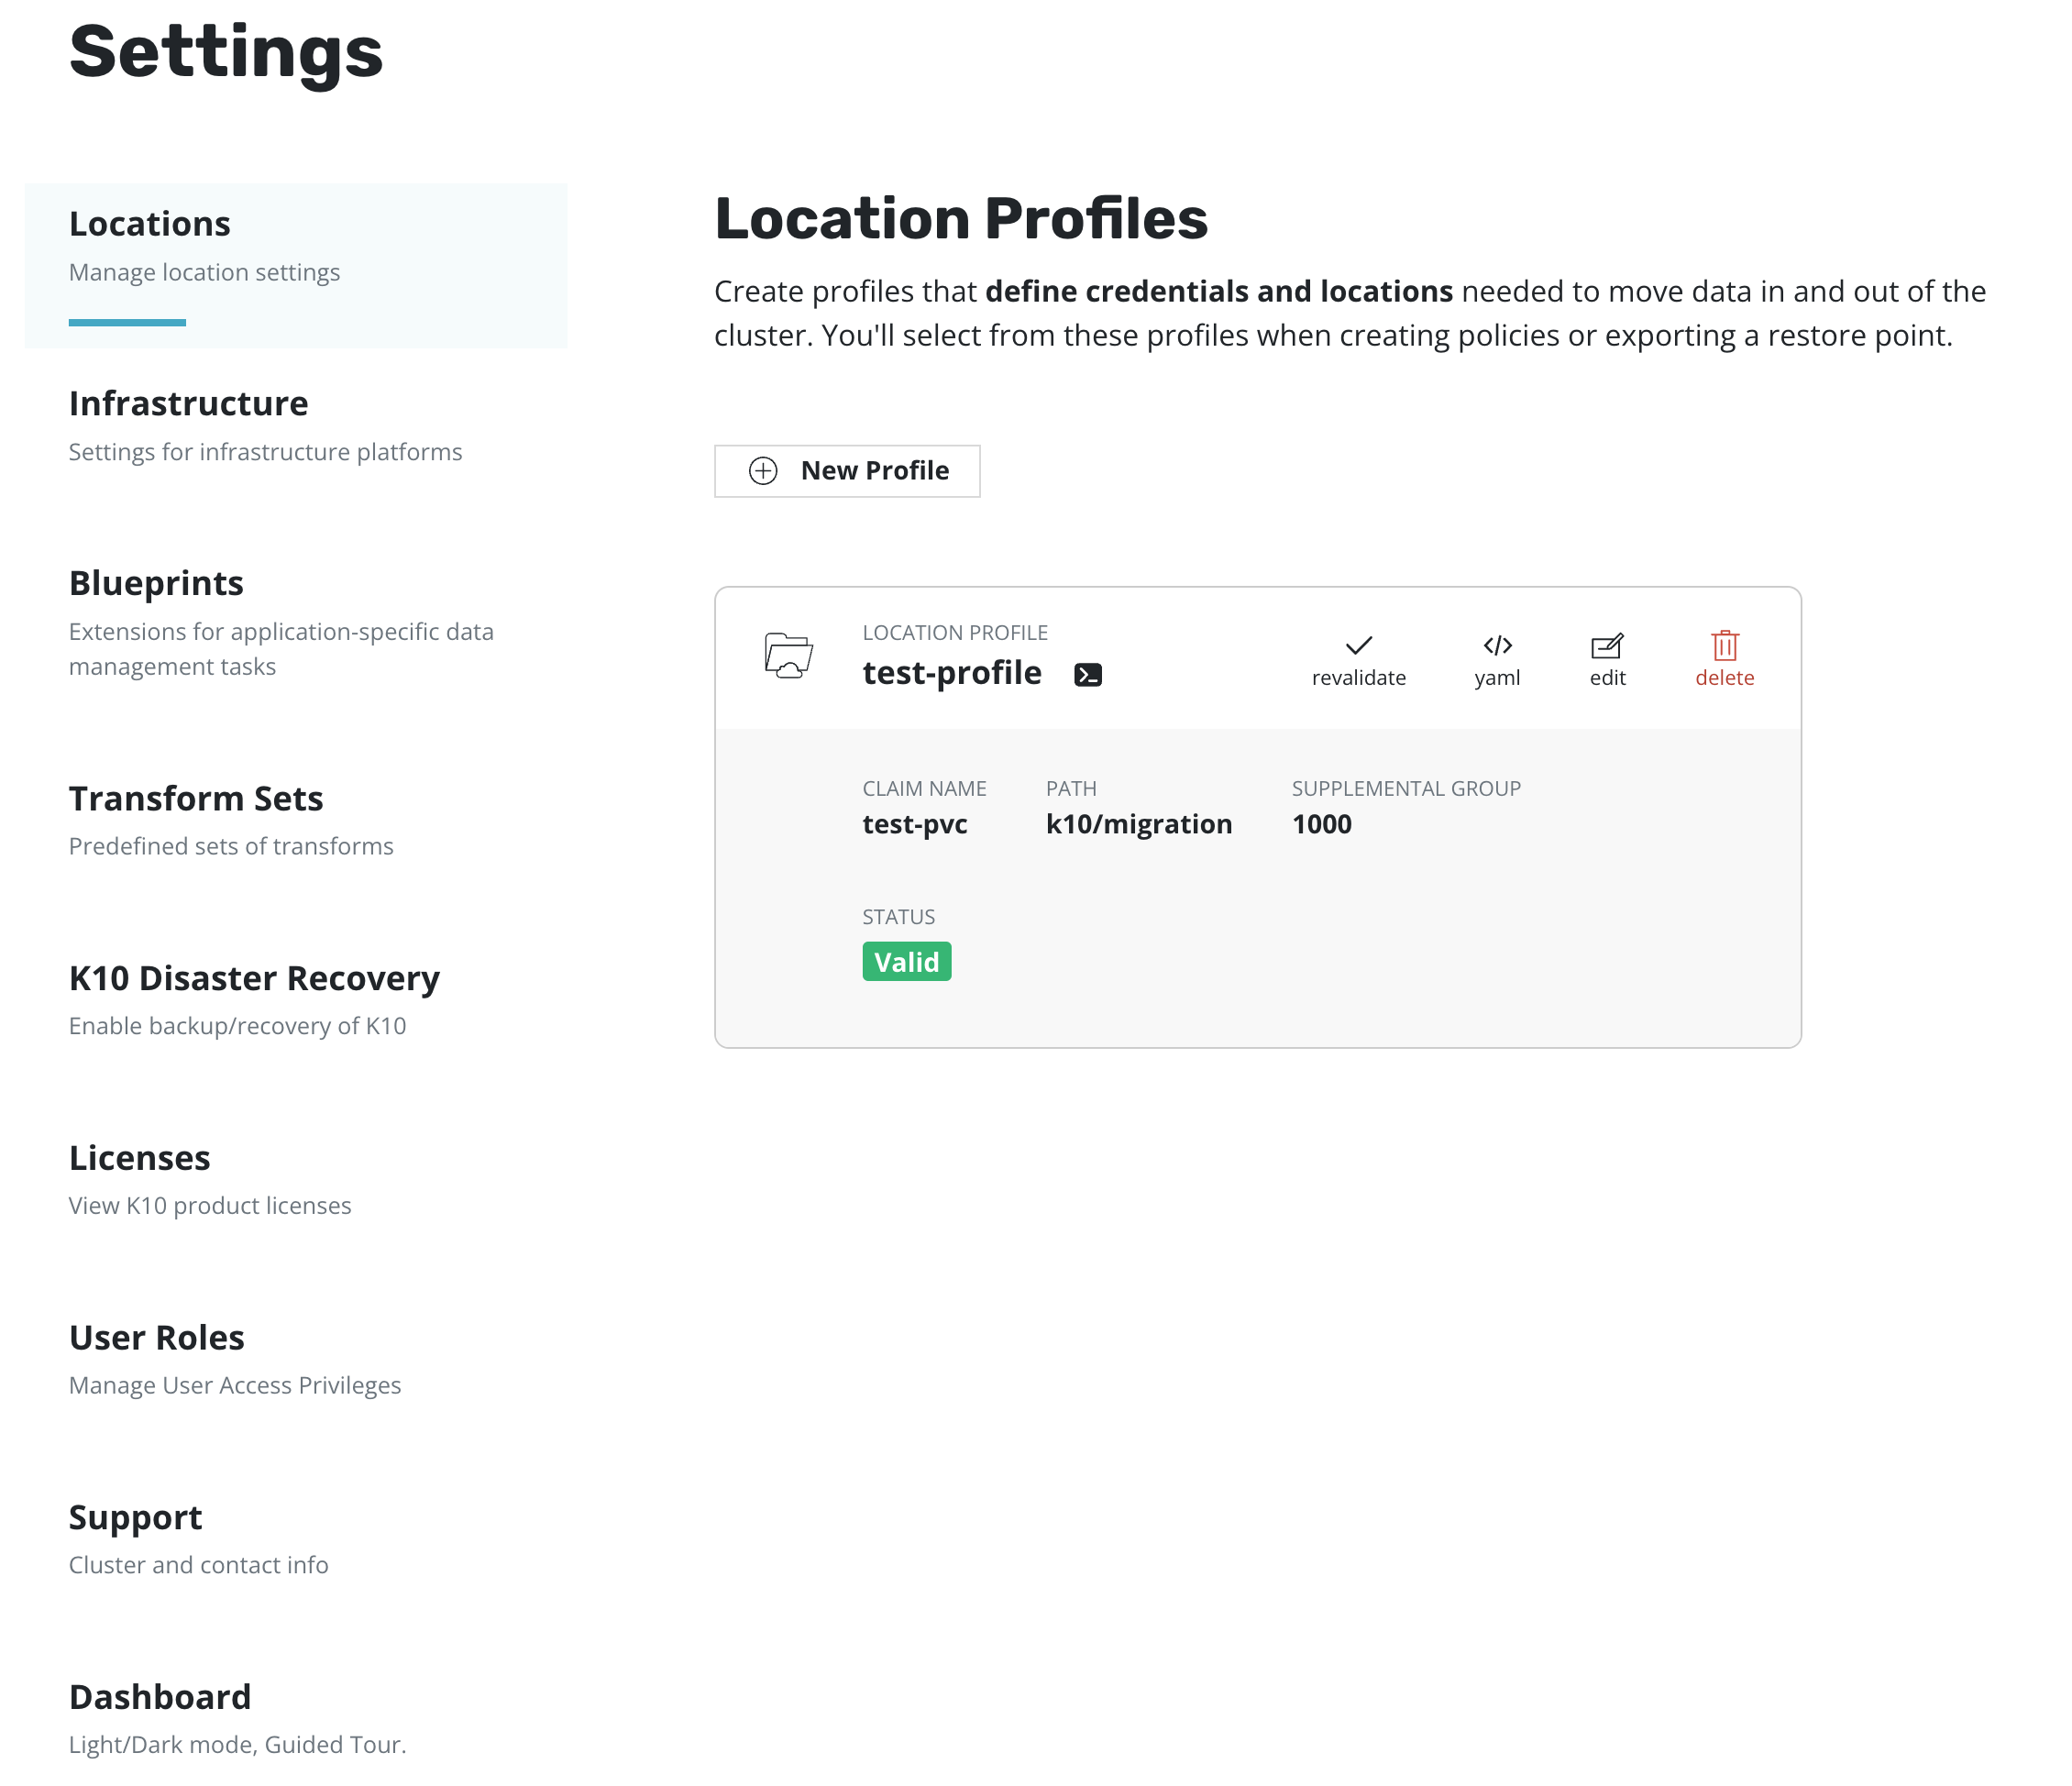Navigate to Transform Sets
2072x1786 pixels.
(196, 799)
